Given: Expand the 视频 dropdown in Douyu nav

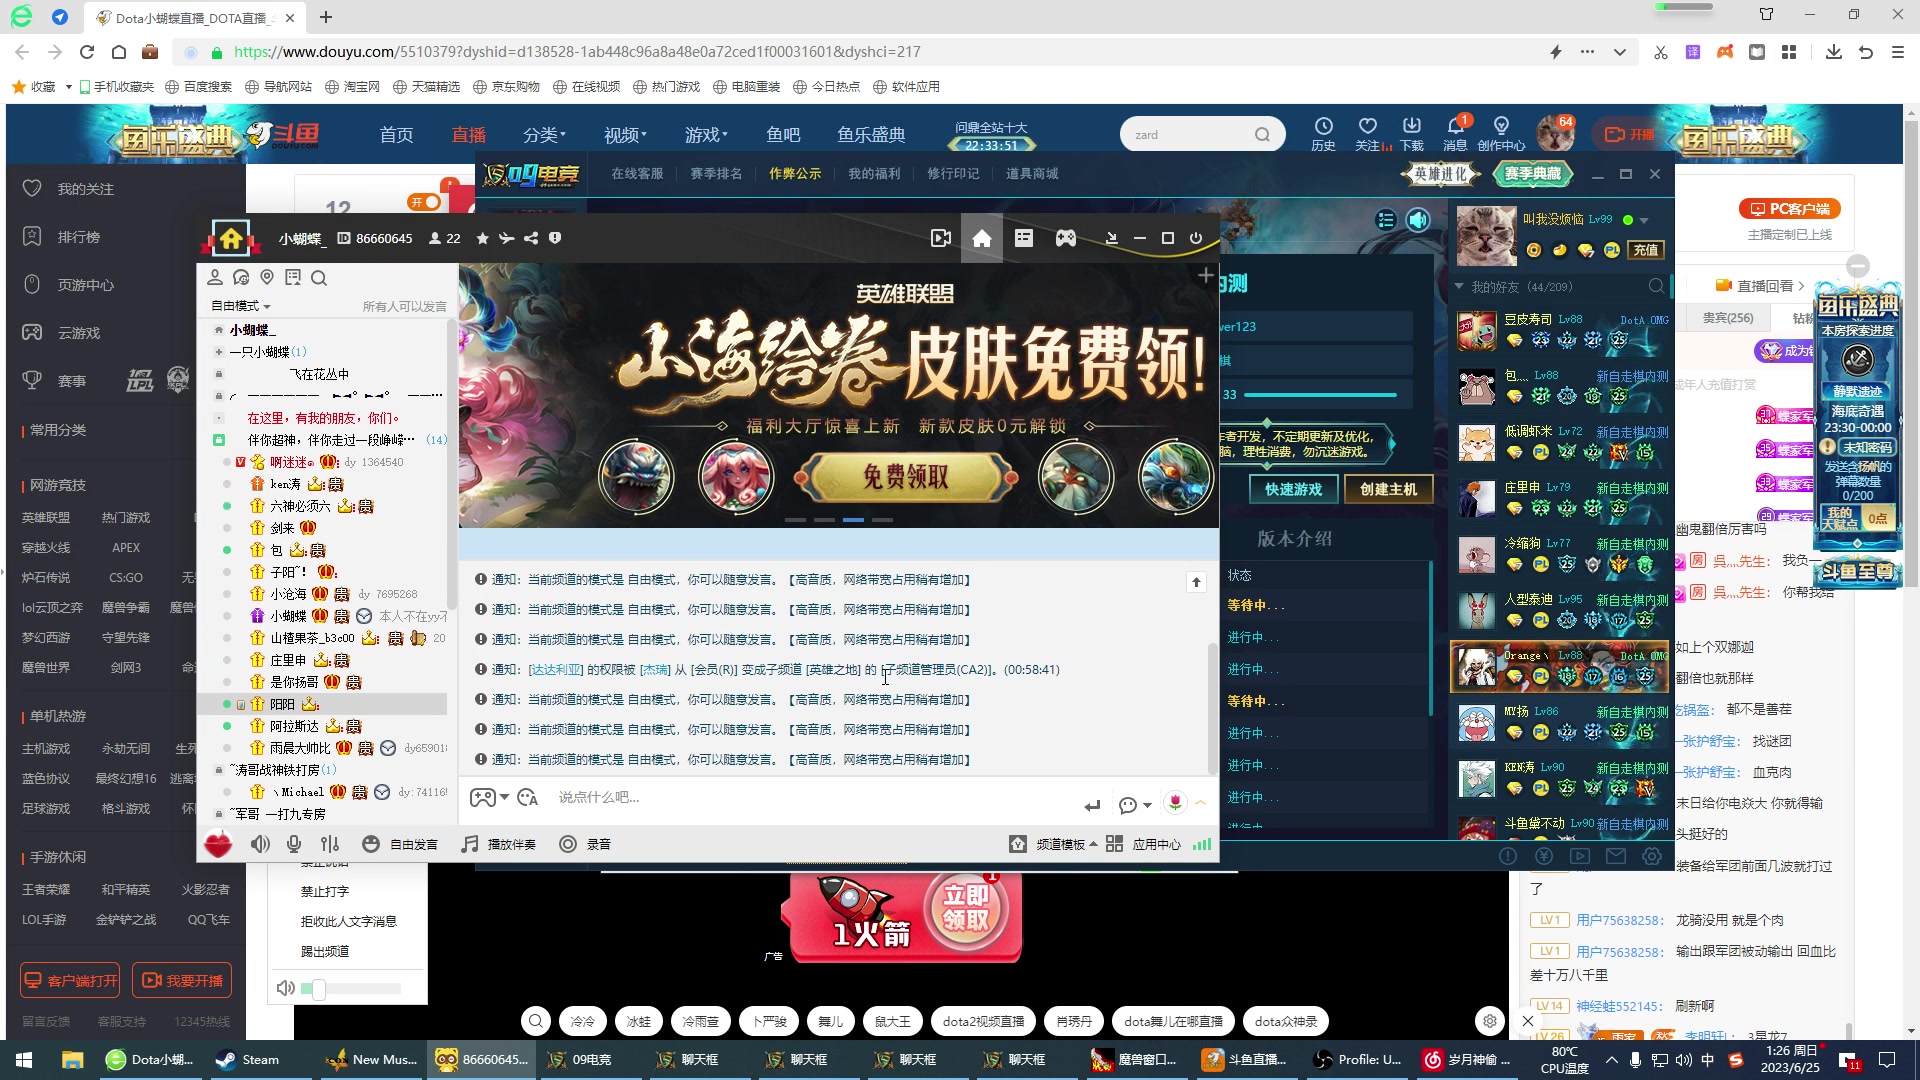Looking at the screenshot, I should [x=625, y=135].
